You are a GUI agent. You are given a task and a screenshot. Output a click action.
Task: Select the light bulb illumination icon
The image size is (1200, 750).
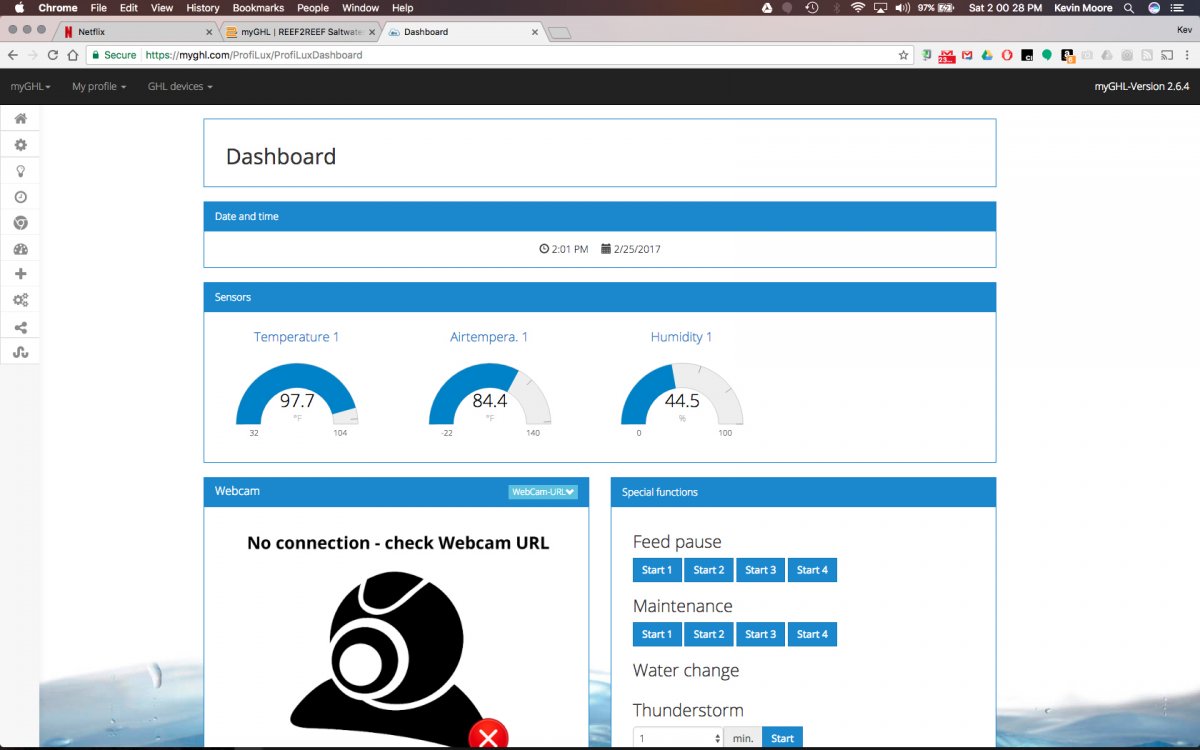(20, 171)
